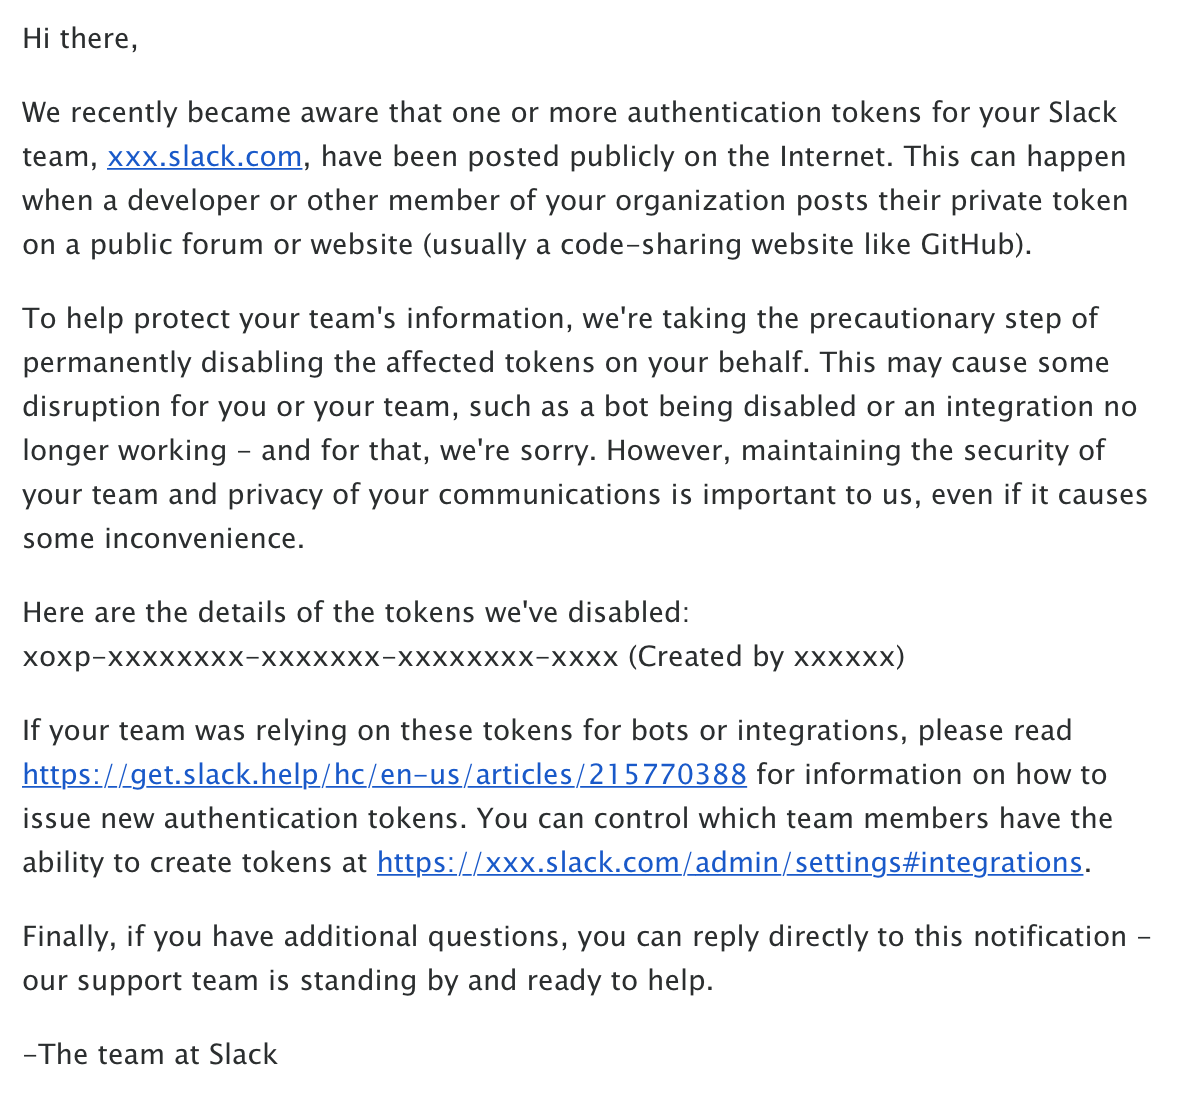
Task: Open the xxx.slack.com team link
Action: [204, 157]
